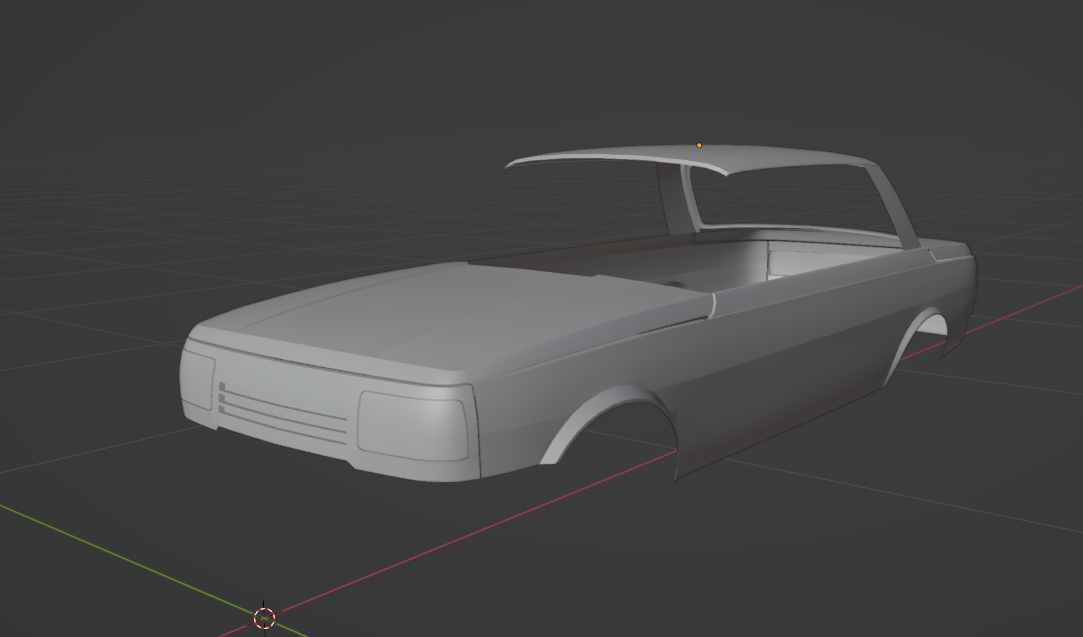
Task: Click the car's roof panel
Action: [691, 158]
